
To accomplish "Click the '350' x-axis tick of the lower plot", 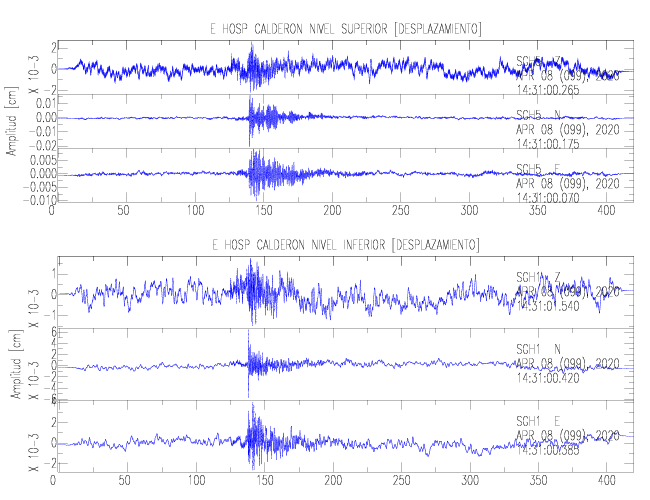I will point(538,481).
